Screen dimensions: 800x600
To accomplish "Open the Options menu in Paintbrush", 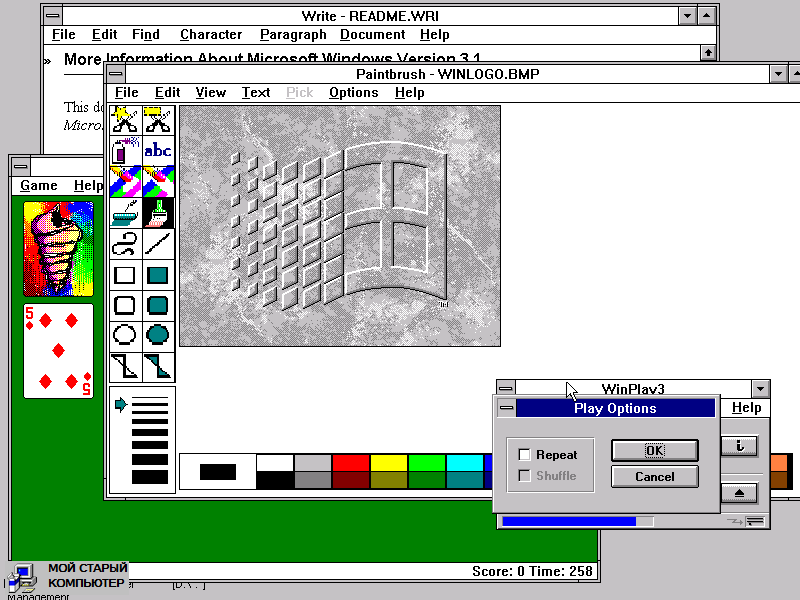I will [353, 92].
